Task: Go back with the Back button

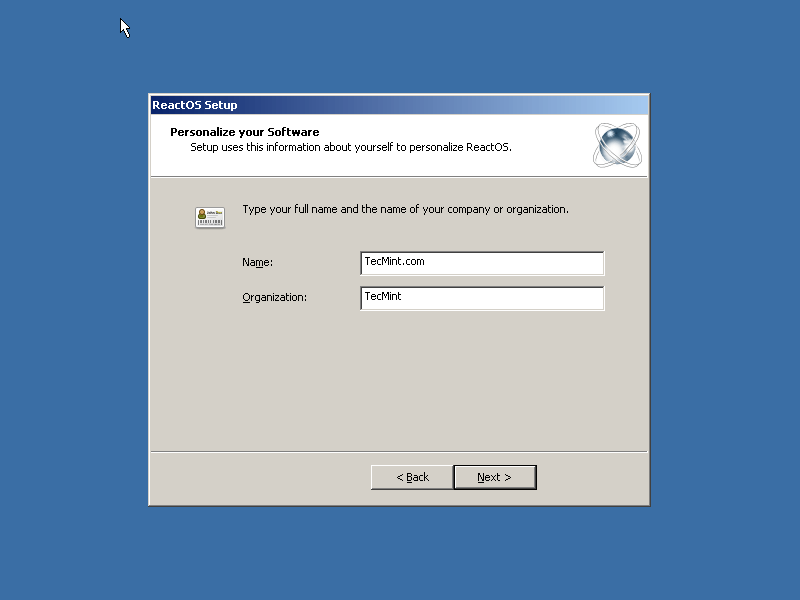Action: tap(412, 477)
